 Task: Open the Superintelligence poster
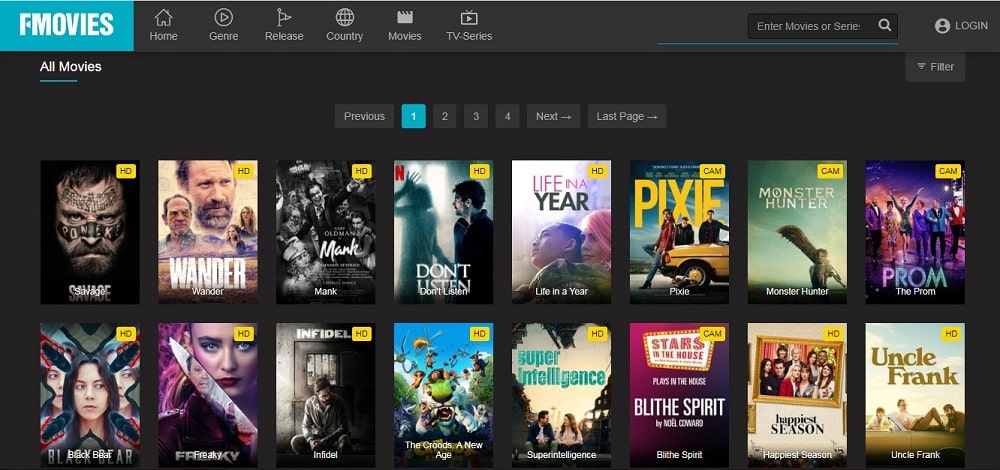coord(561,395)
